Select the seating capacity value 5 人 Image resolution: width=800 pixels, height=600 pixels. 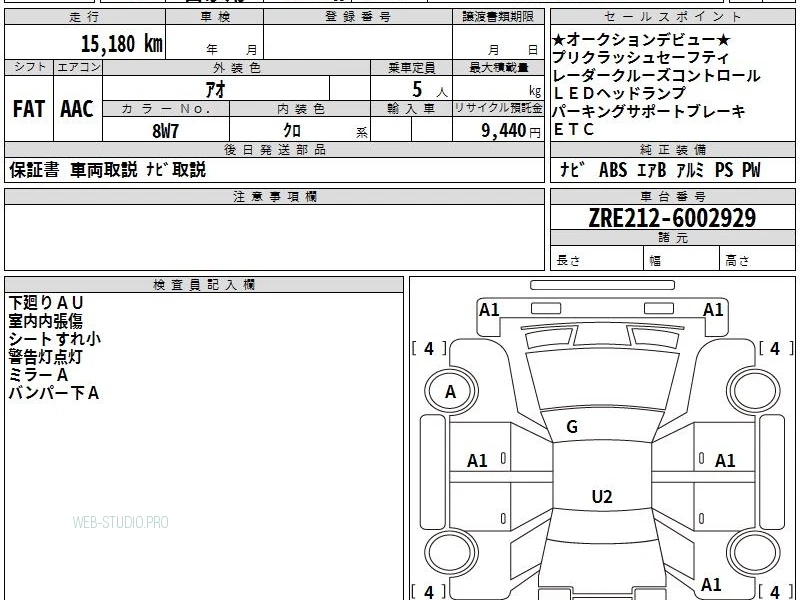click(x=429, y=90)
